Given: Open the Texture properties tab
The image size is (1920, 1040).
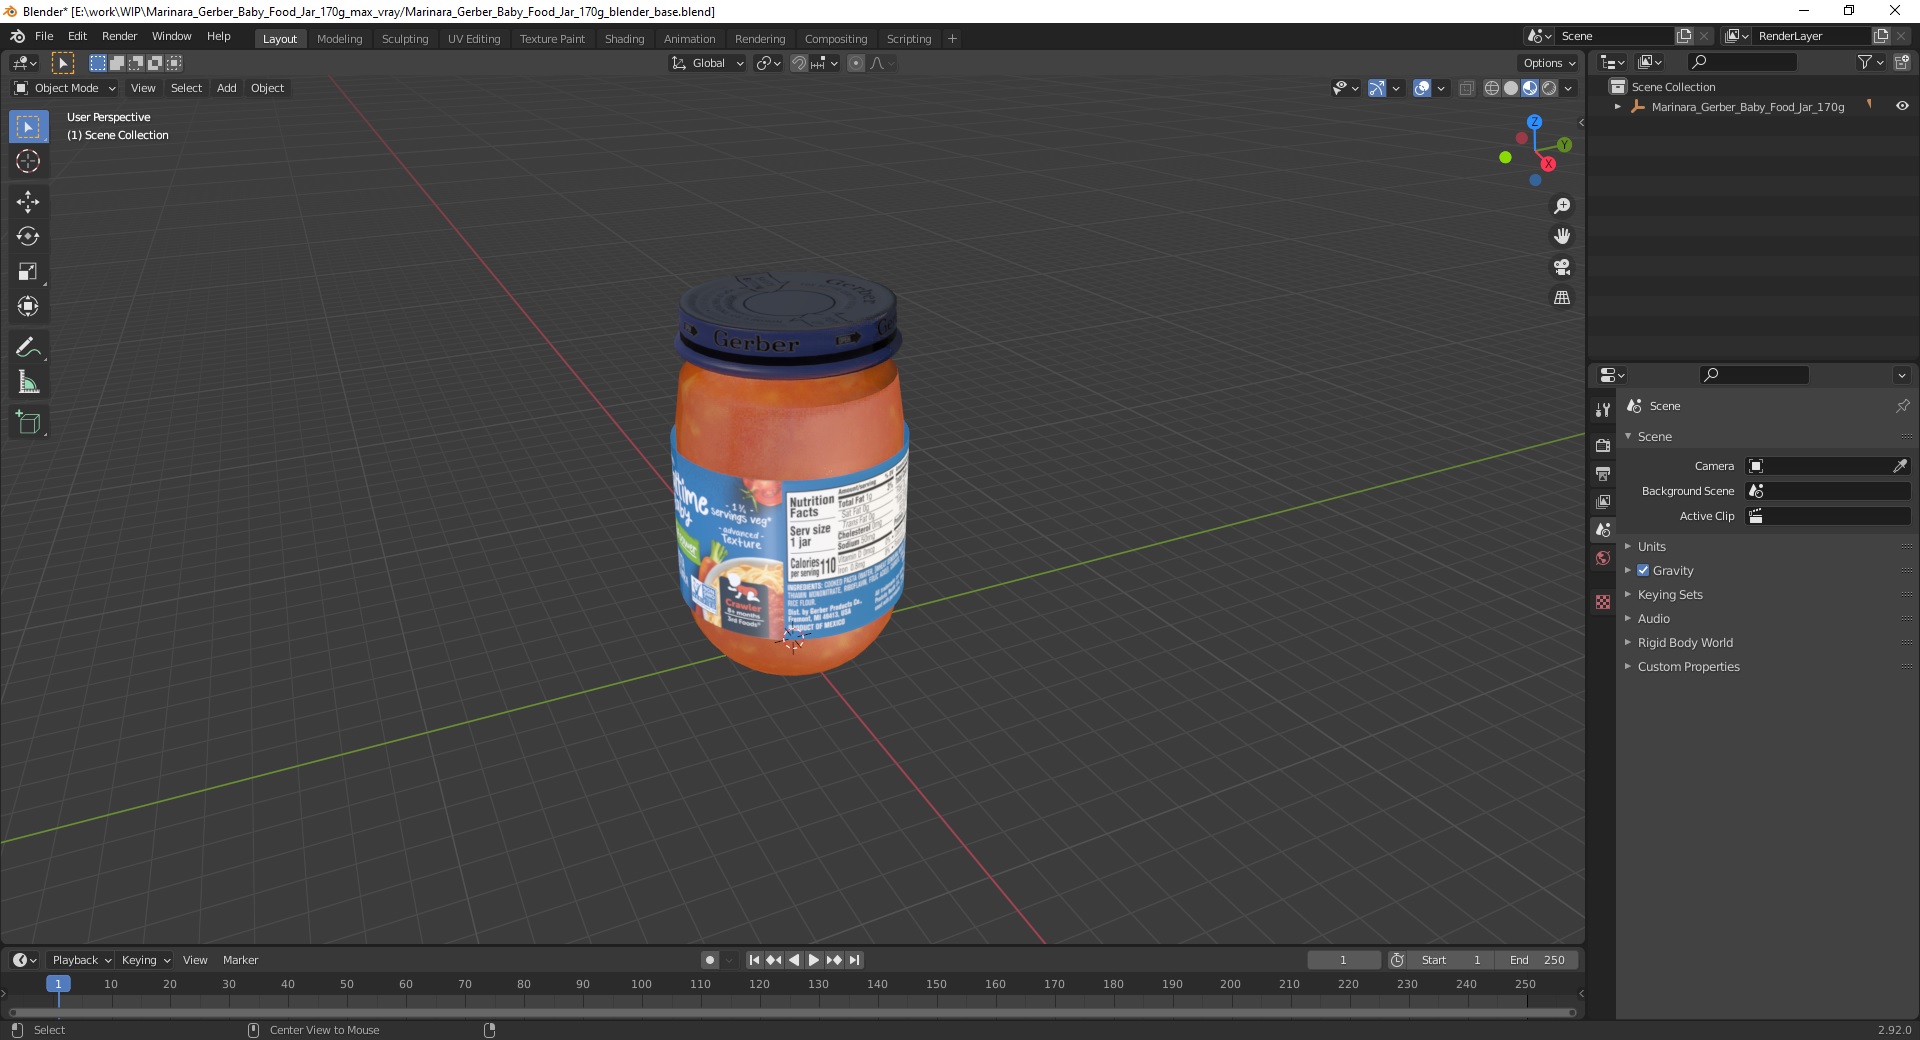Looking at the screenshot, I should tap(1603, 602).
